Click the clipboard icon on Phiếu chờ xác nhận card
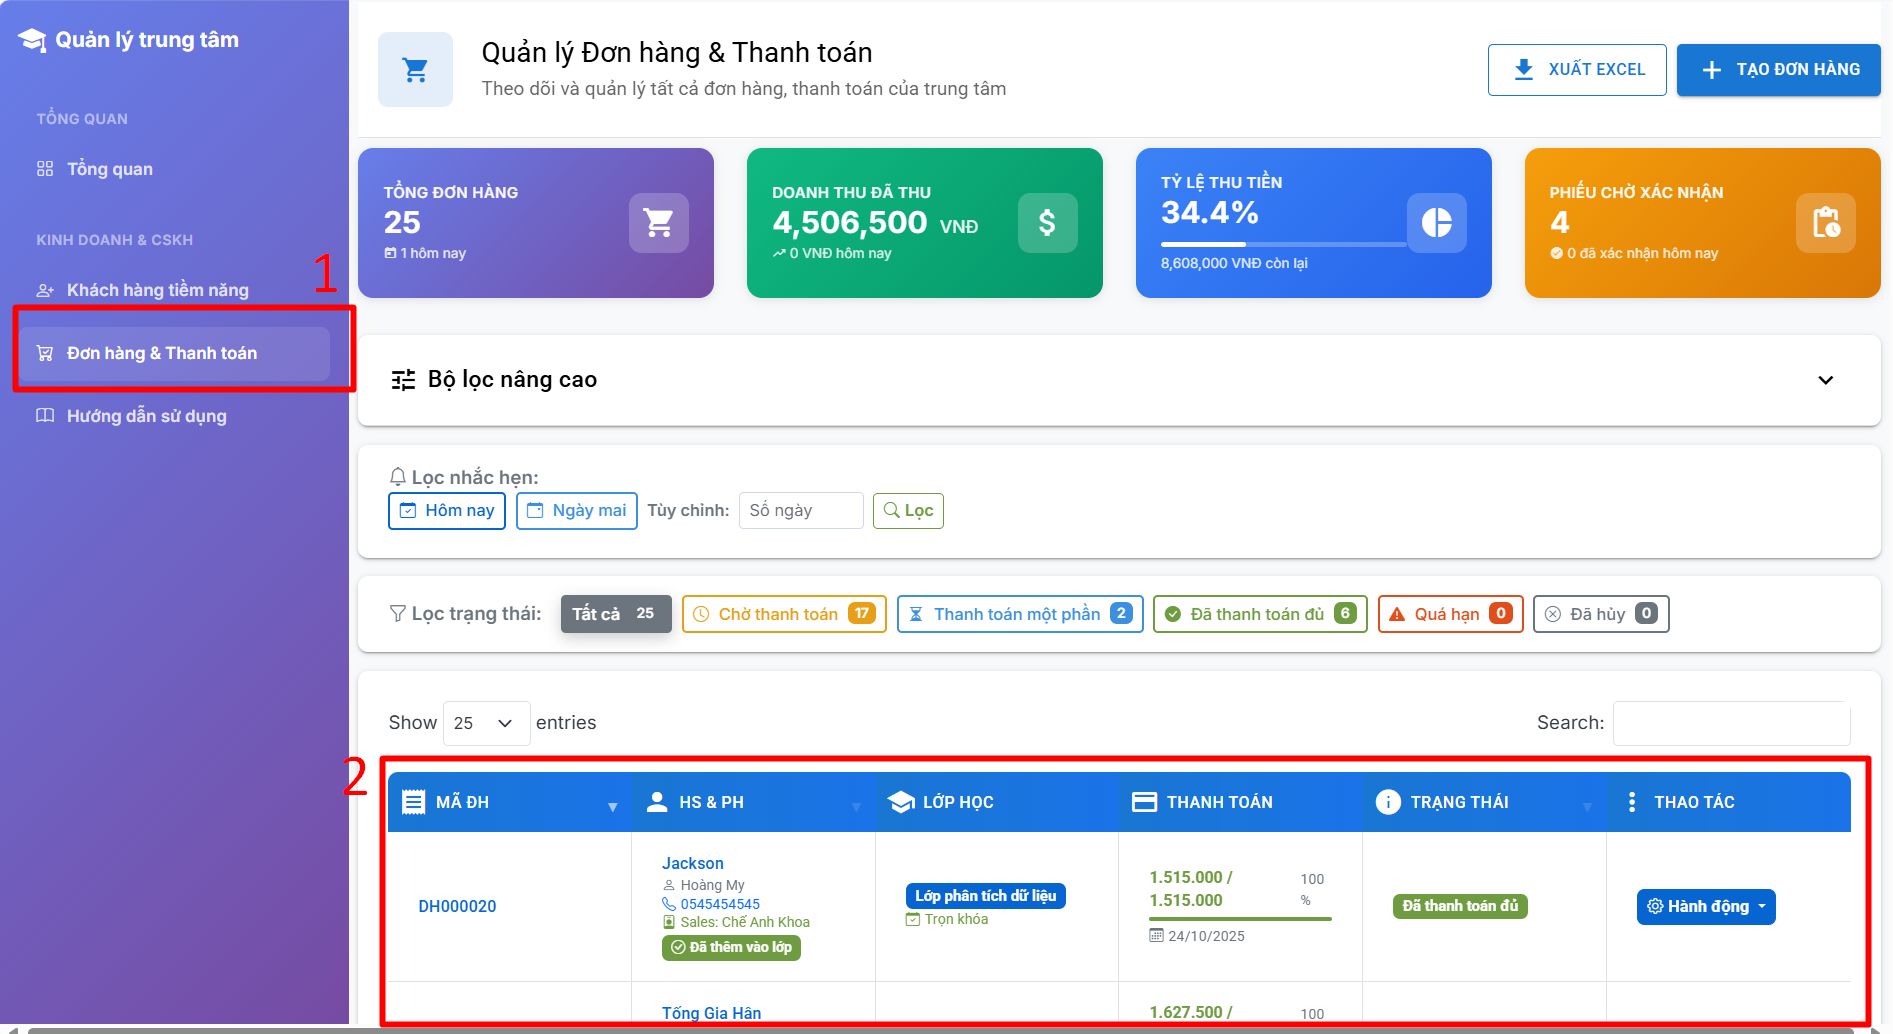The height and width of the screenshot is (1034, 1893). [x=1825, y=223]
